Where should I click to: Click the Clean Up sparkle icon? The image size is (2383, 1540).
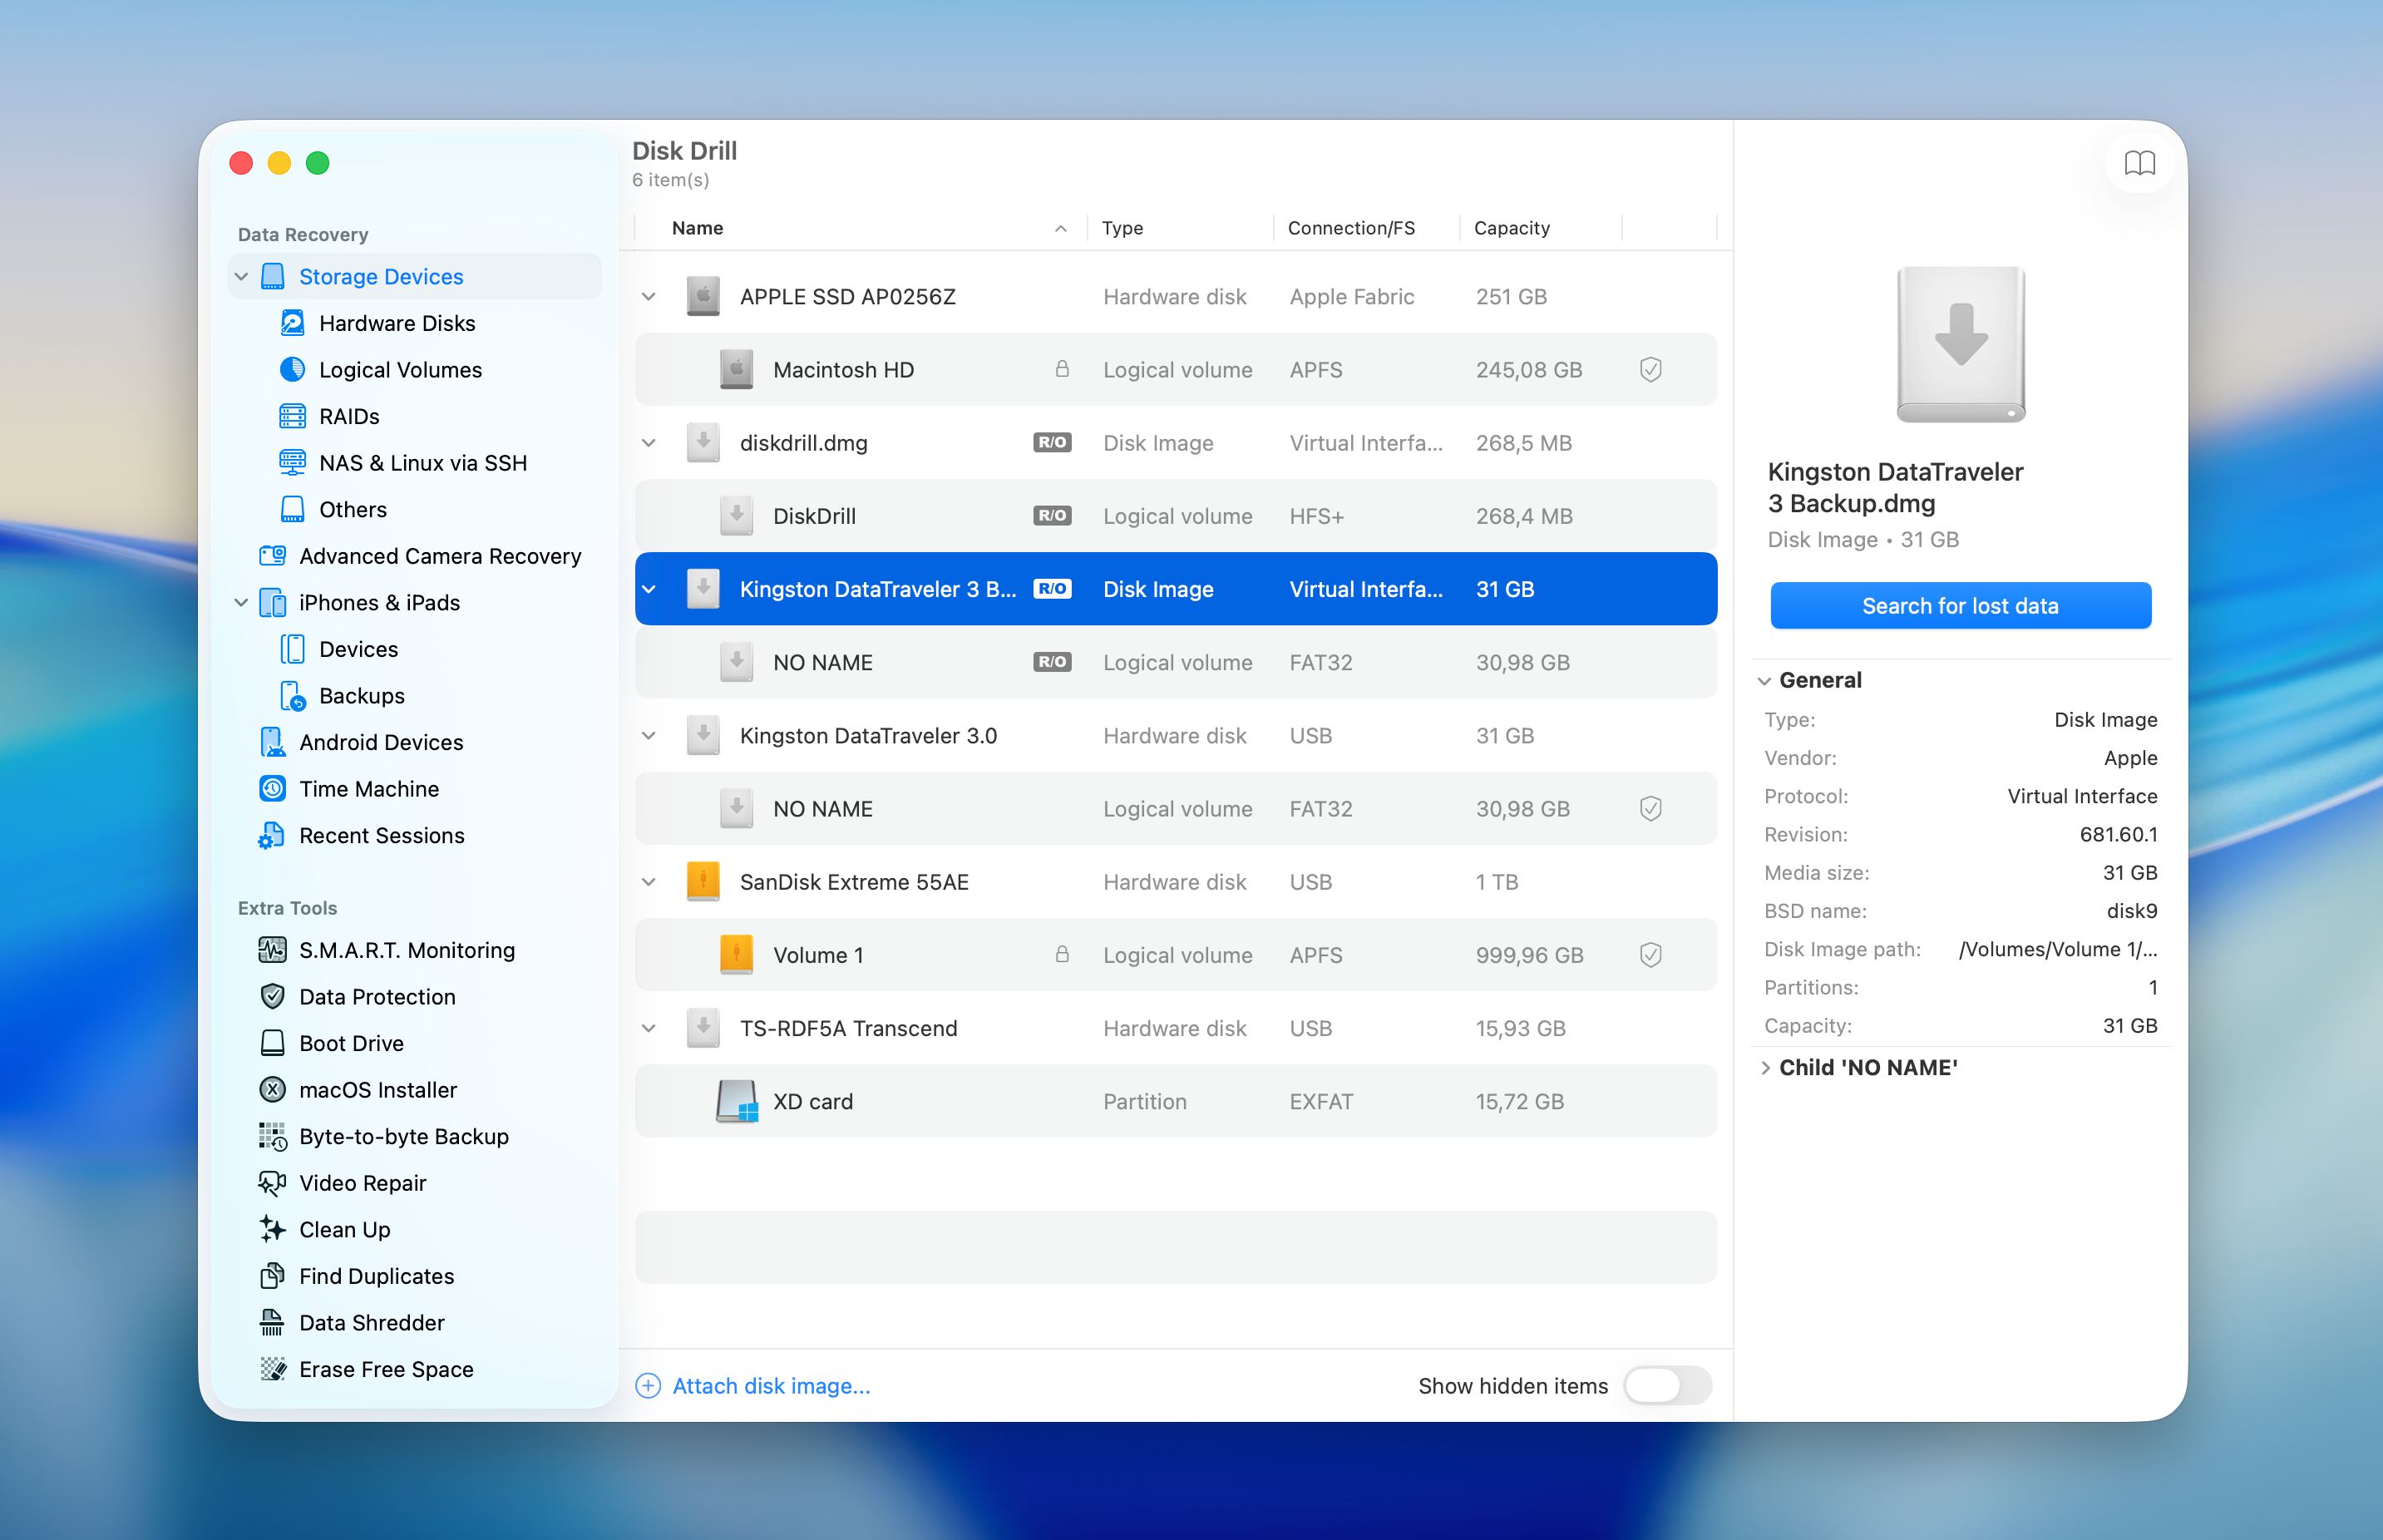coord(272,1230)
